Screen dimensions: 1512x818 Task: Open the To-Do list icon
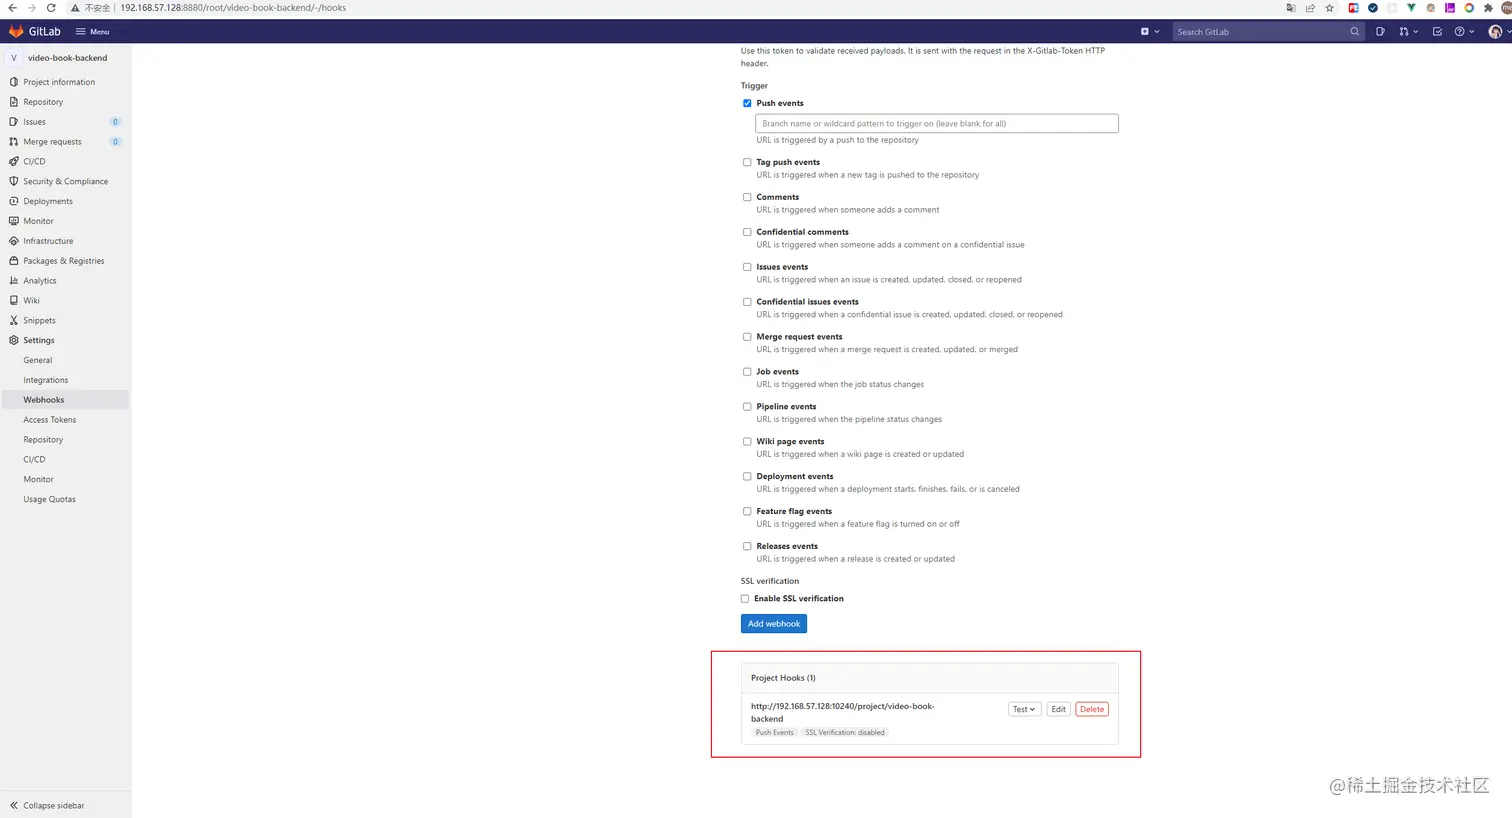(1437, 31)
